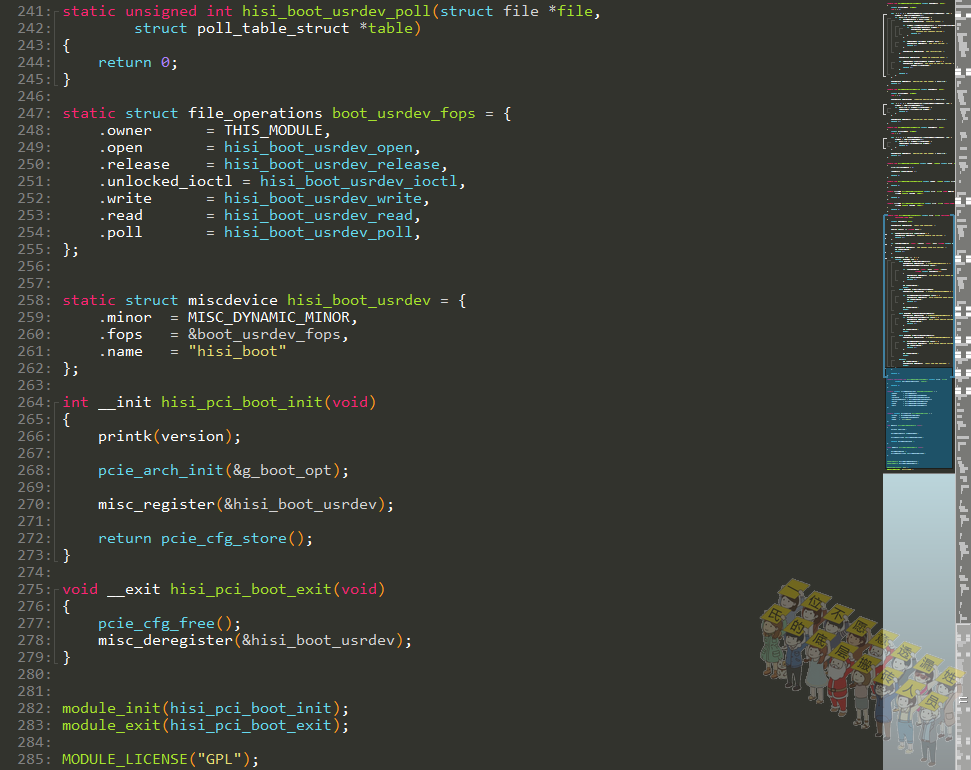The height and width of the screenshot is (770, 971).
Task: Collapse the hisi_pci_boot_exit function fold marker
Action: point(57,590)
